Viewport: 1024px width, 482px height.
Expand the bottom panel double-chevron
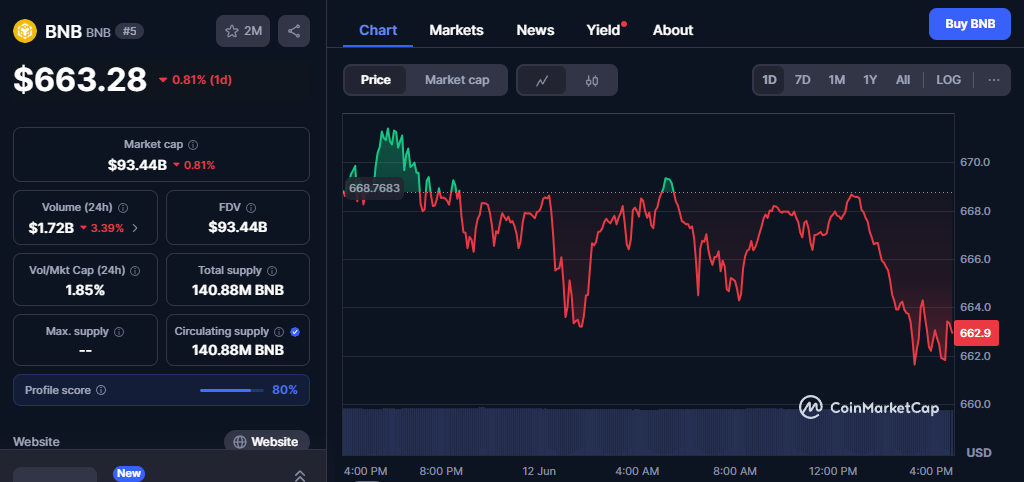[x=300, y=475]
